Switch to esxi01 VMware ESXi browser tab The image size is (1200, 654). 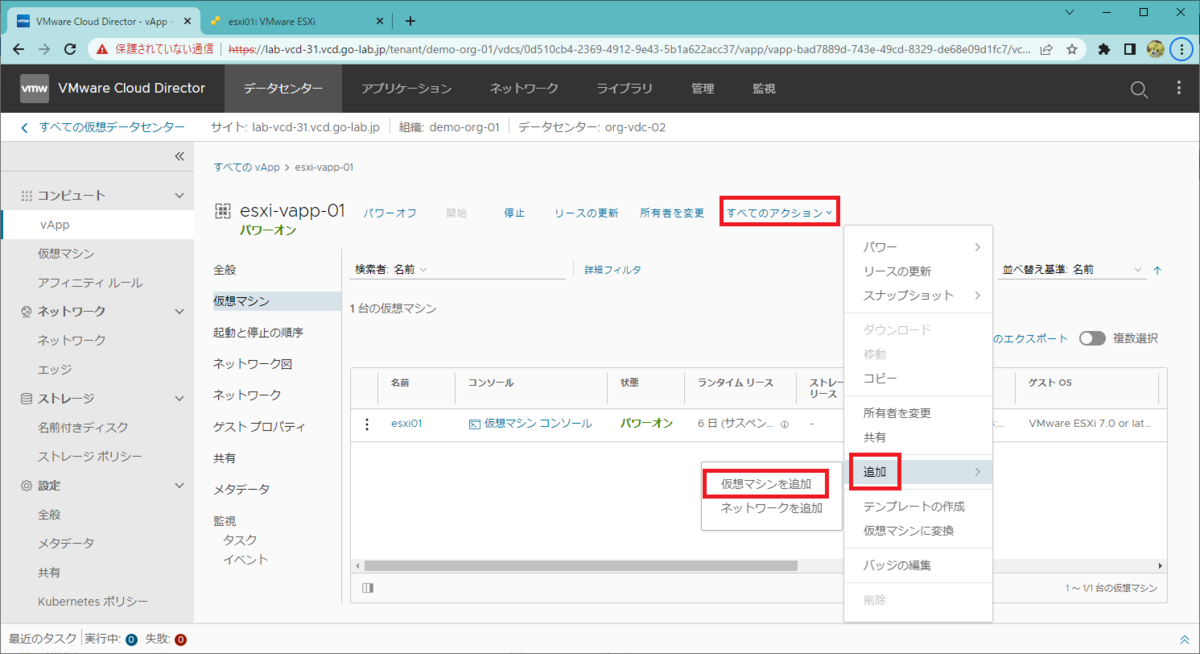pos(295,20)
